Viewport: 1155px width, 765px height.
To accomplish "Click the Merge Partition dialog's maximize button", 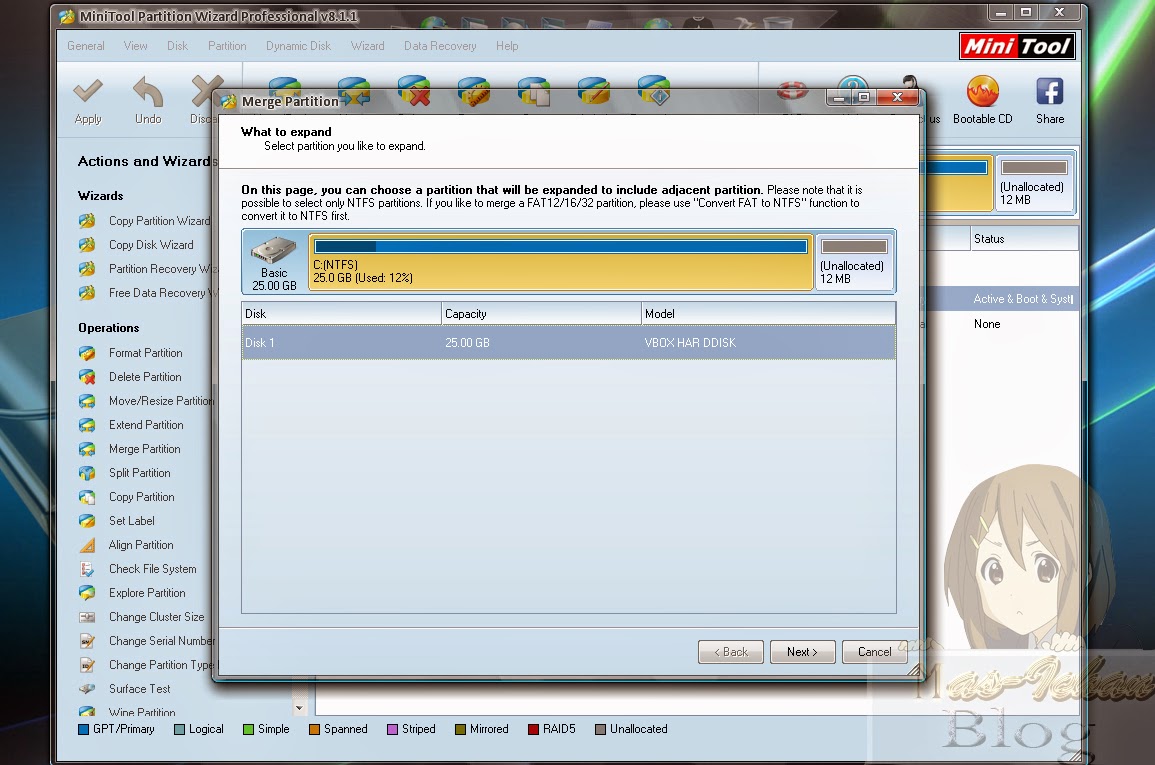I will (864, 97).
